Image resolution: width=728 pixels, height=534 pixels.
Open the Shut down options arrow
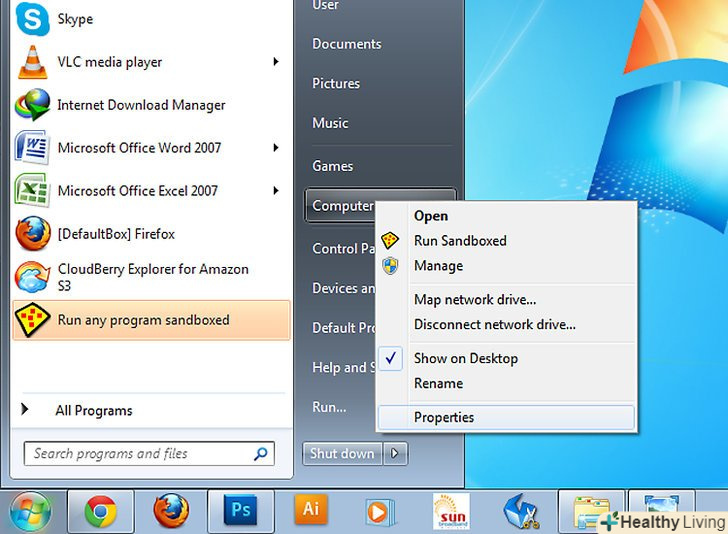pyautogui.click(x=395, y=453)
